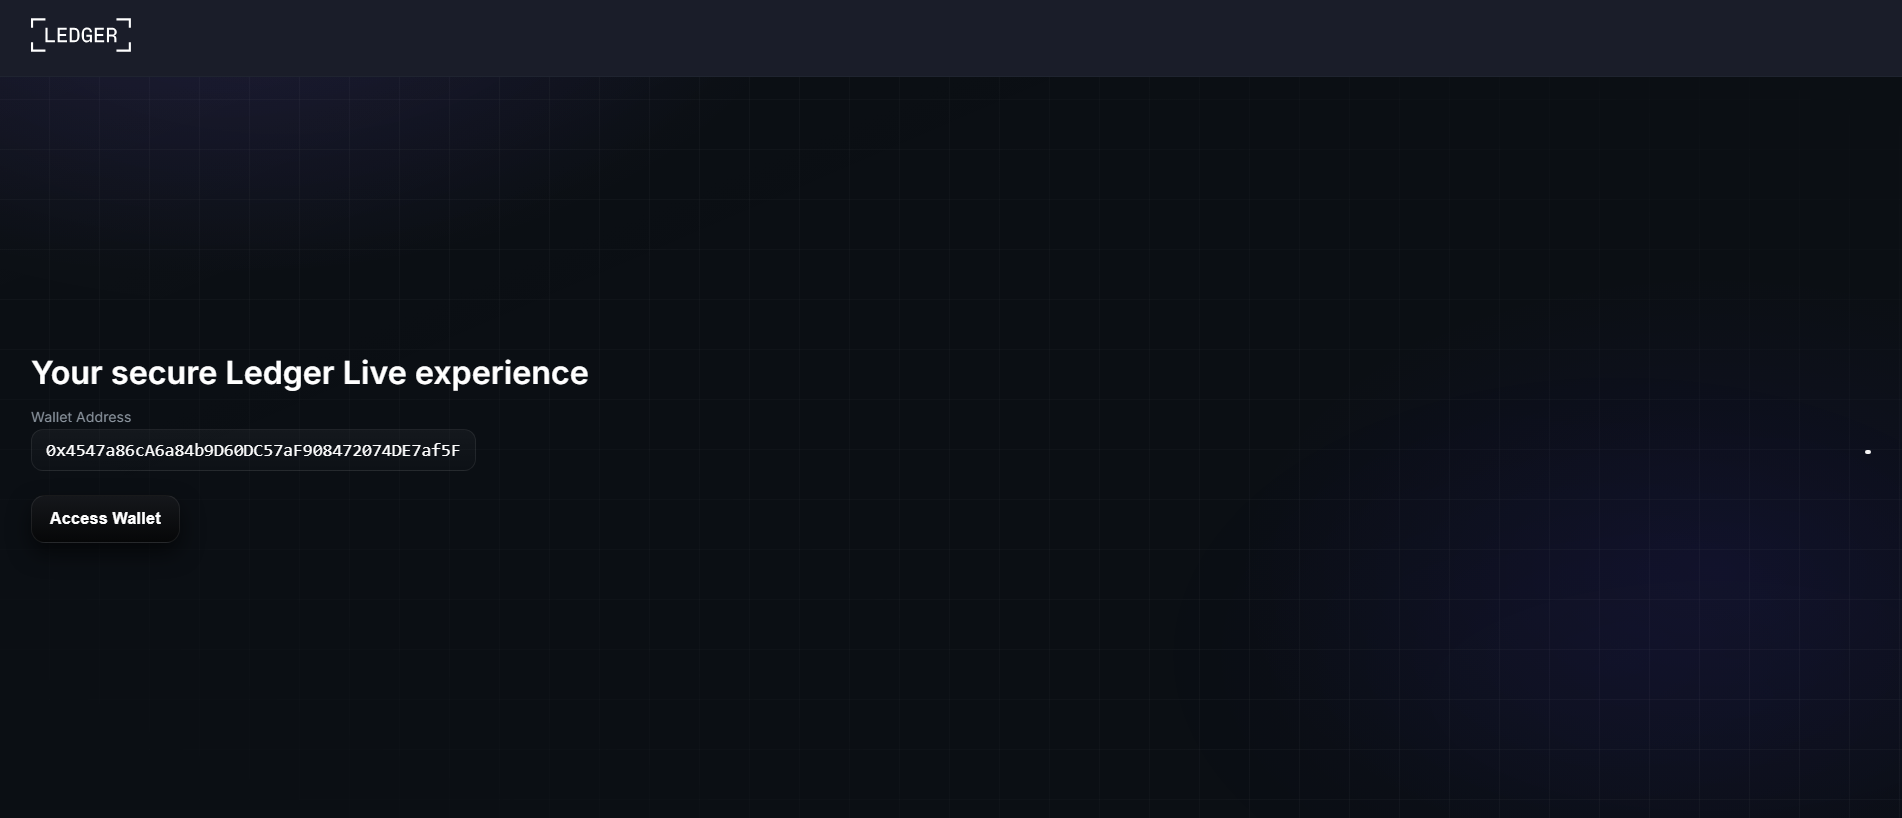This screenshot has width=1902, height=818.
Task: Activate the wallet address entry box
Action: click(x=253, y=450)
